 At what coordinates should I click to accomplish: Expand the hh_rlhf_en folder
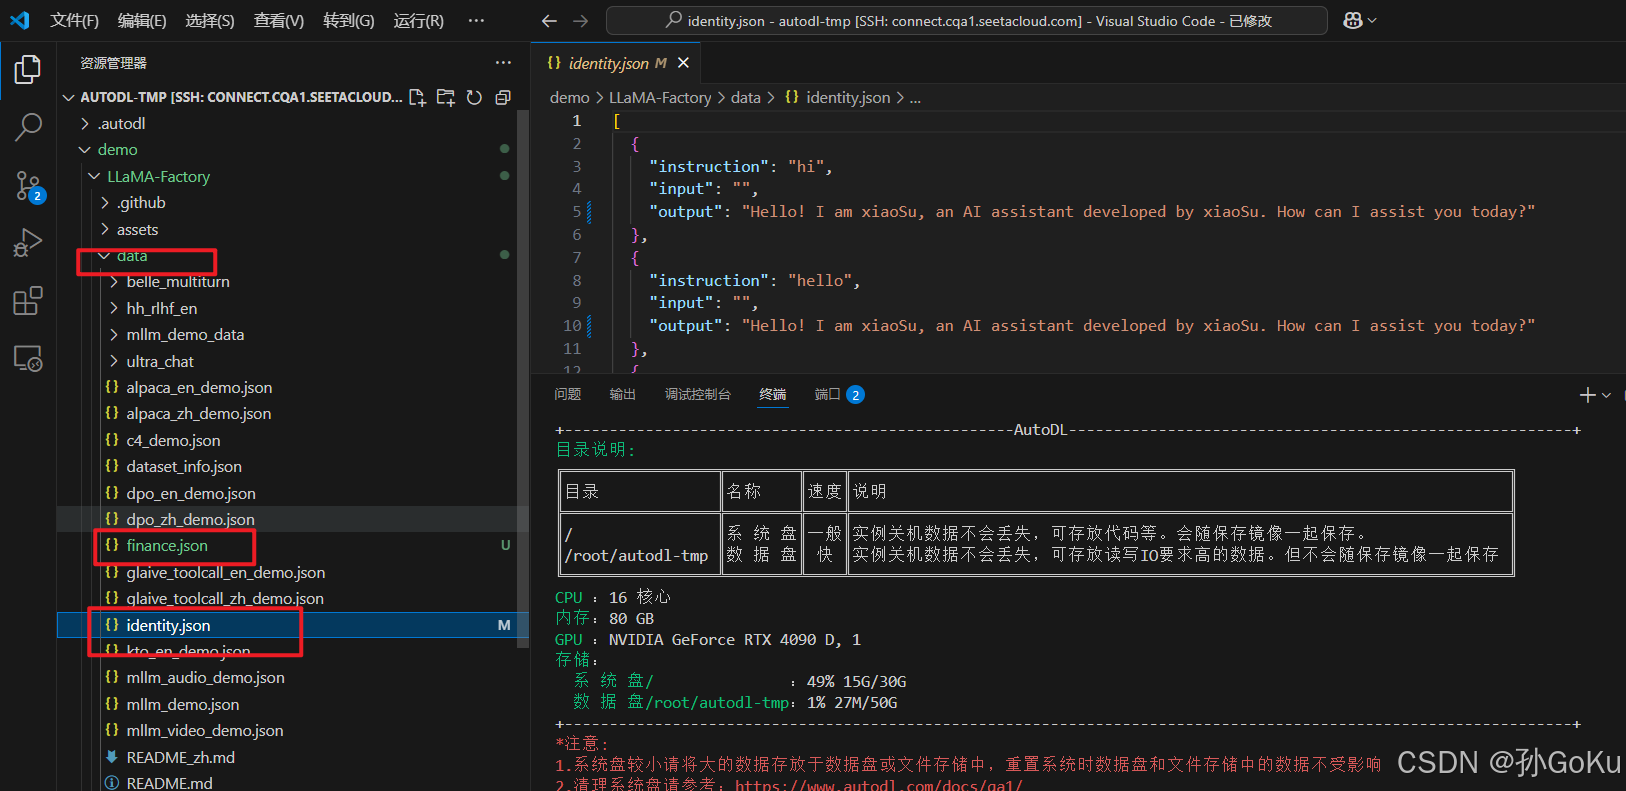[162, 308]
